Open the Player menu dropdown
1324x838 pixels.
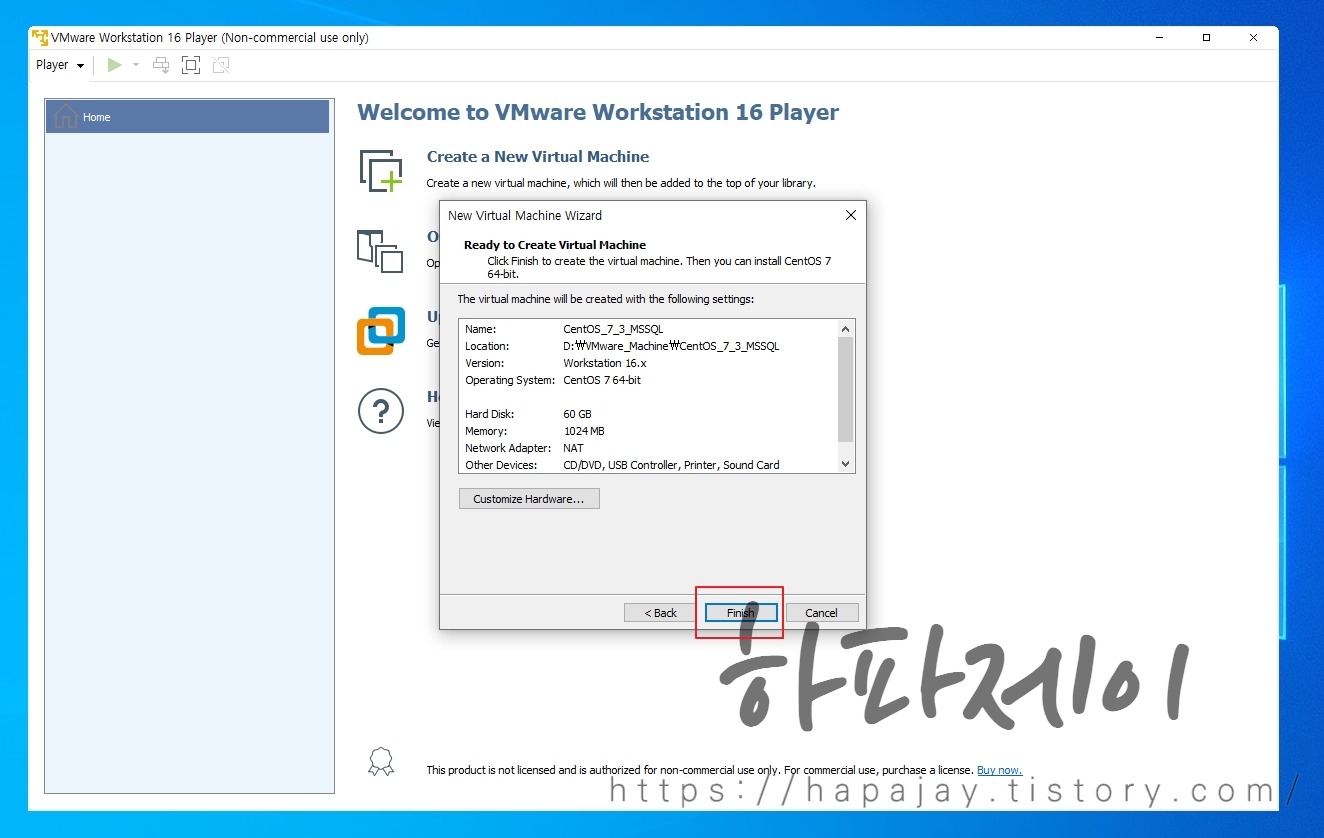point(60,65)
